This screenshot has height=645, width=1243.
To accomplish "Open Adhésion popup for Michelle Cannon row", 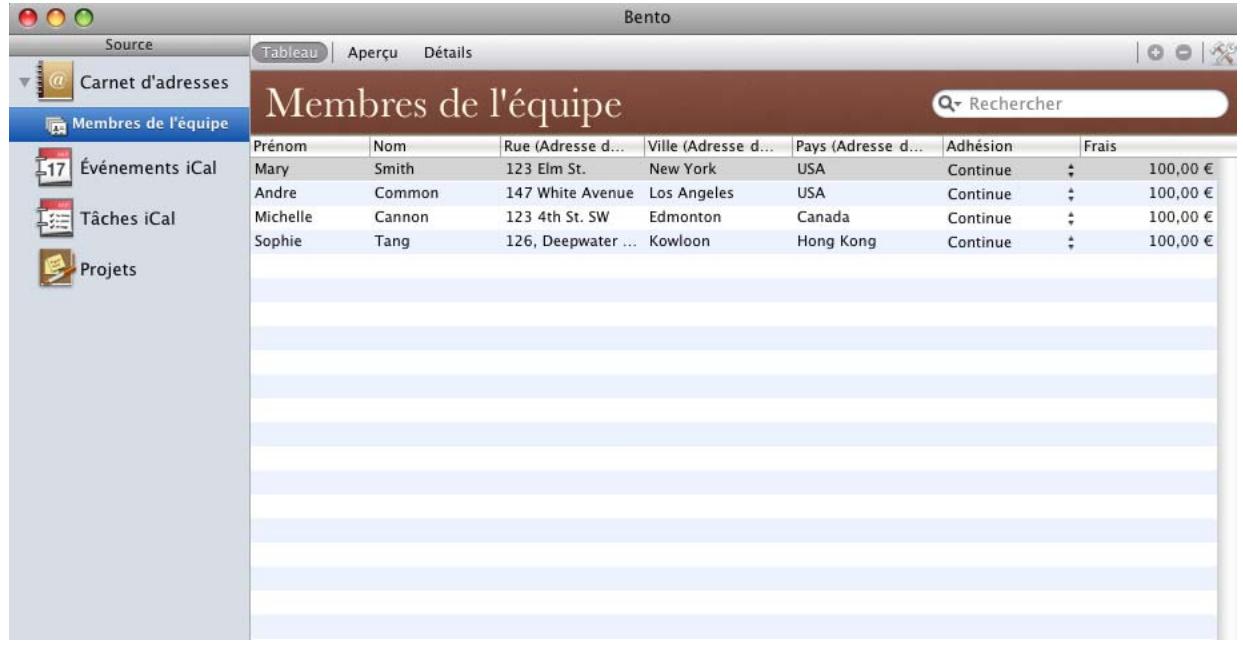I will [1070, 218].
